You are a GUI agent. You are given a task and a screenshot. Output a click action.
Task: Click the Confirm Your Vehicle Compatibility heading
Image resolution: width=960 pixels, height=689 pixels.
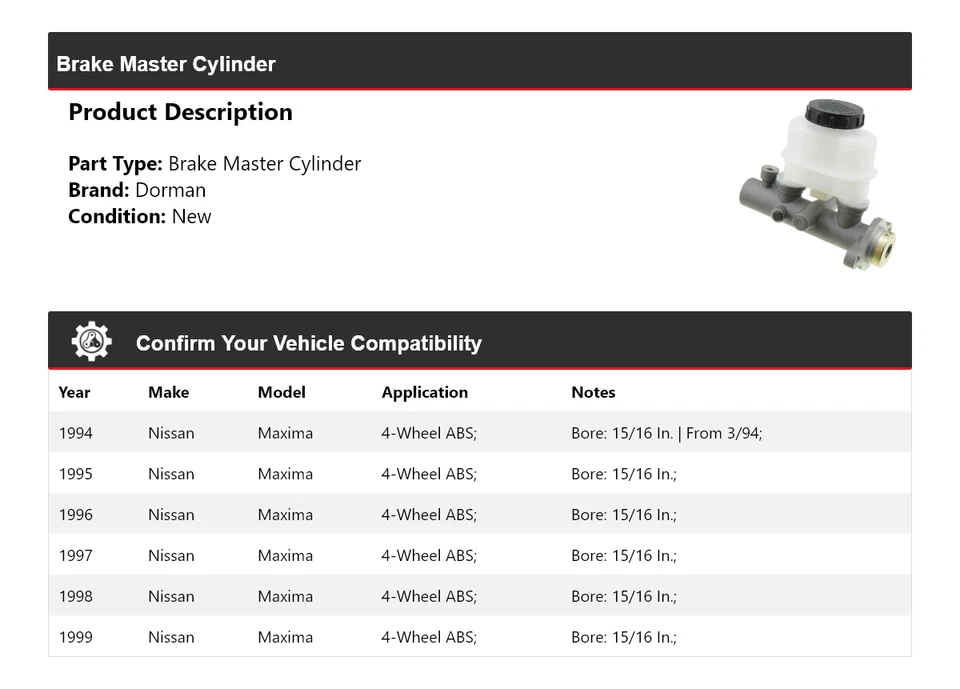click(x=308, y=343)
